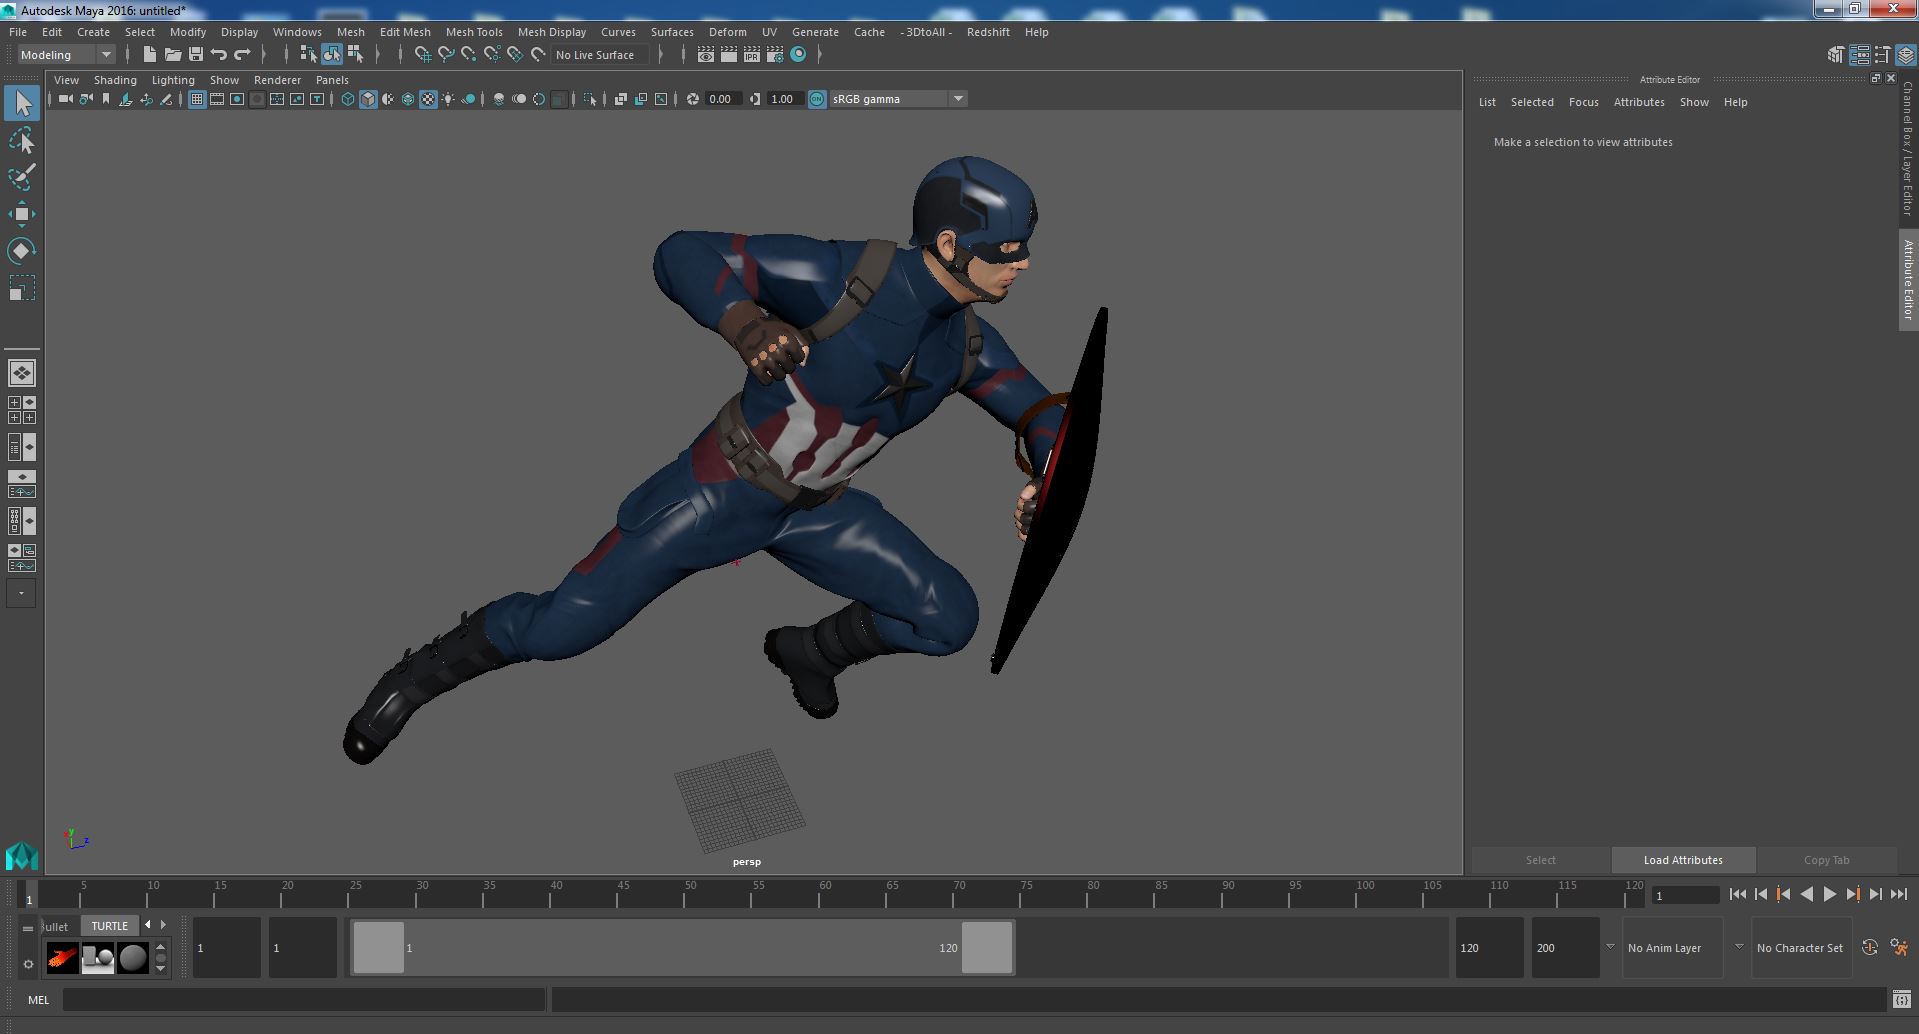This screenshot has height=1034, width=1919.
Task: Open Render Settings
Action: coord(775,55)
